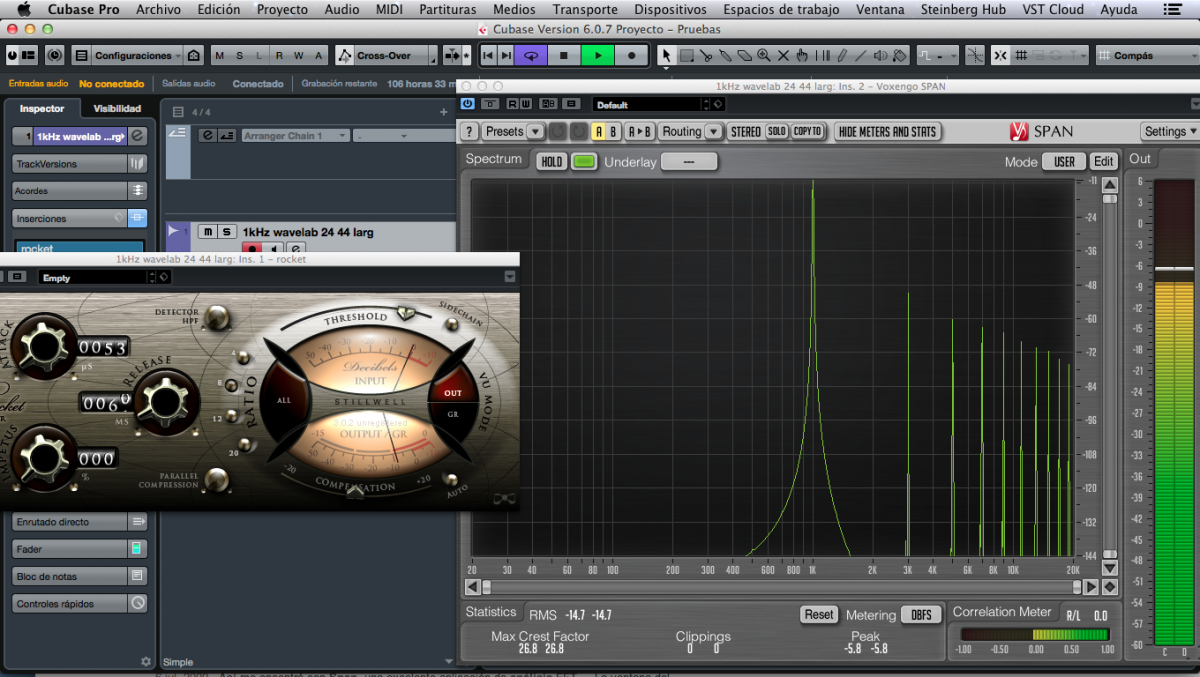Screen dimensions: 1200x677
Task: Switch to the Visibilidad tab
Action: 117,108
